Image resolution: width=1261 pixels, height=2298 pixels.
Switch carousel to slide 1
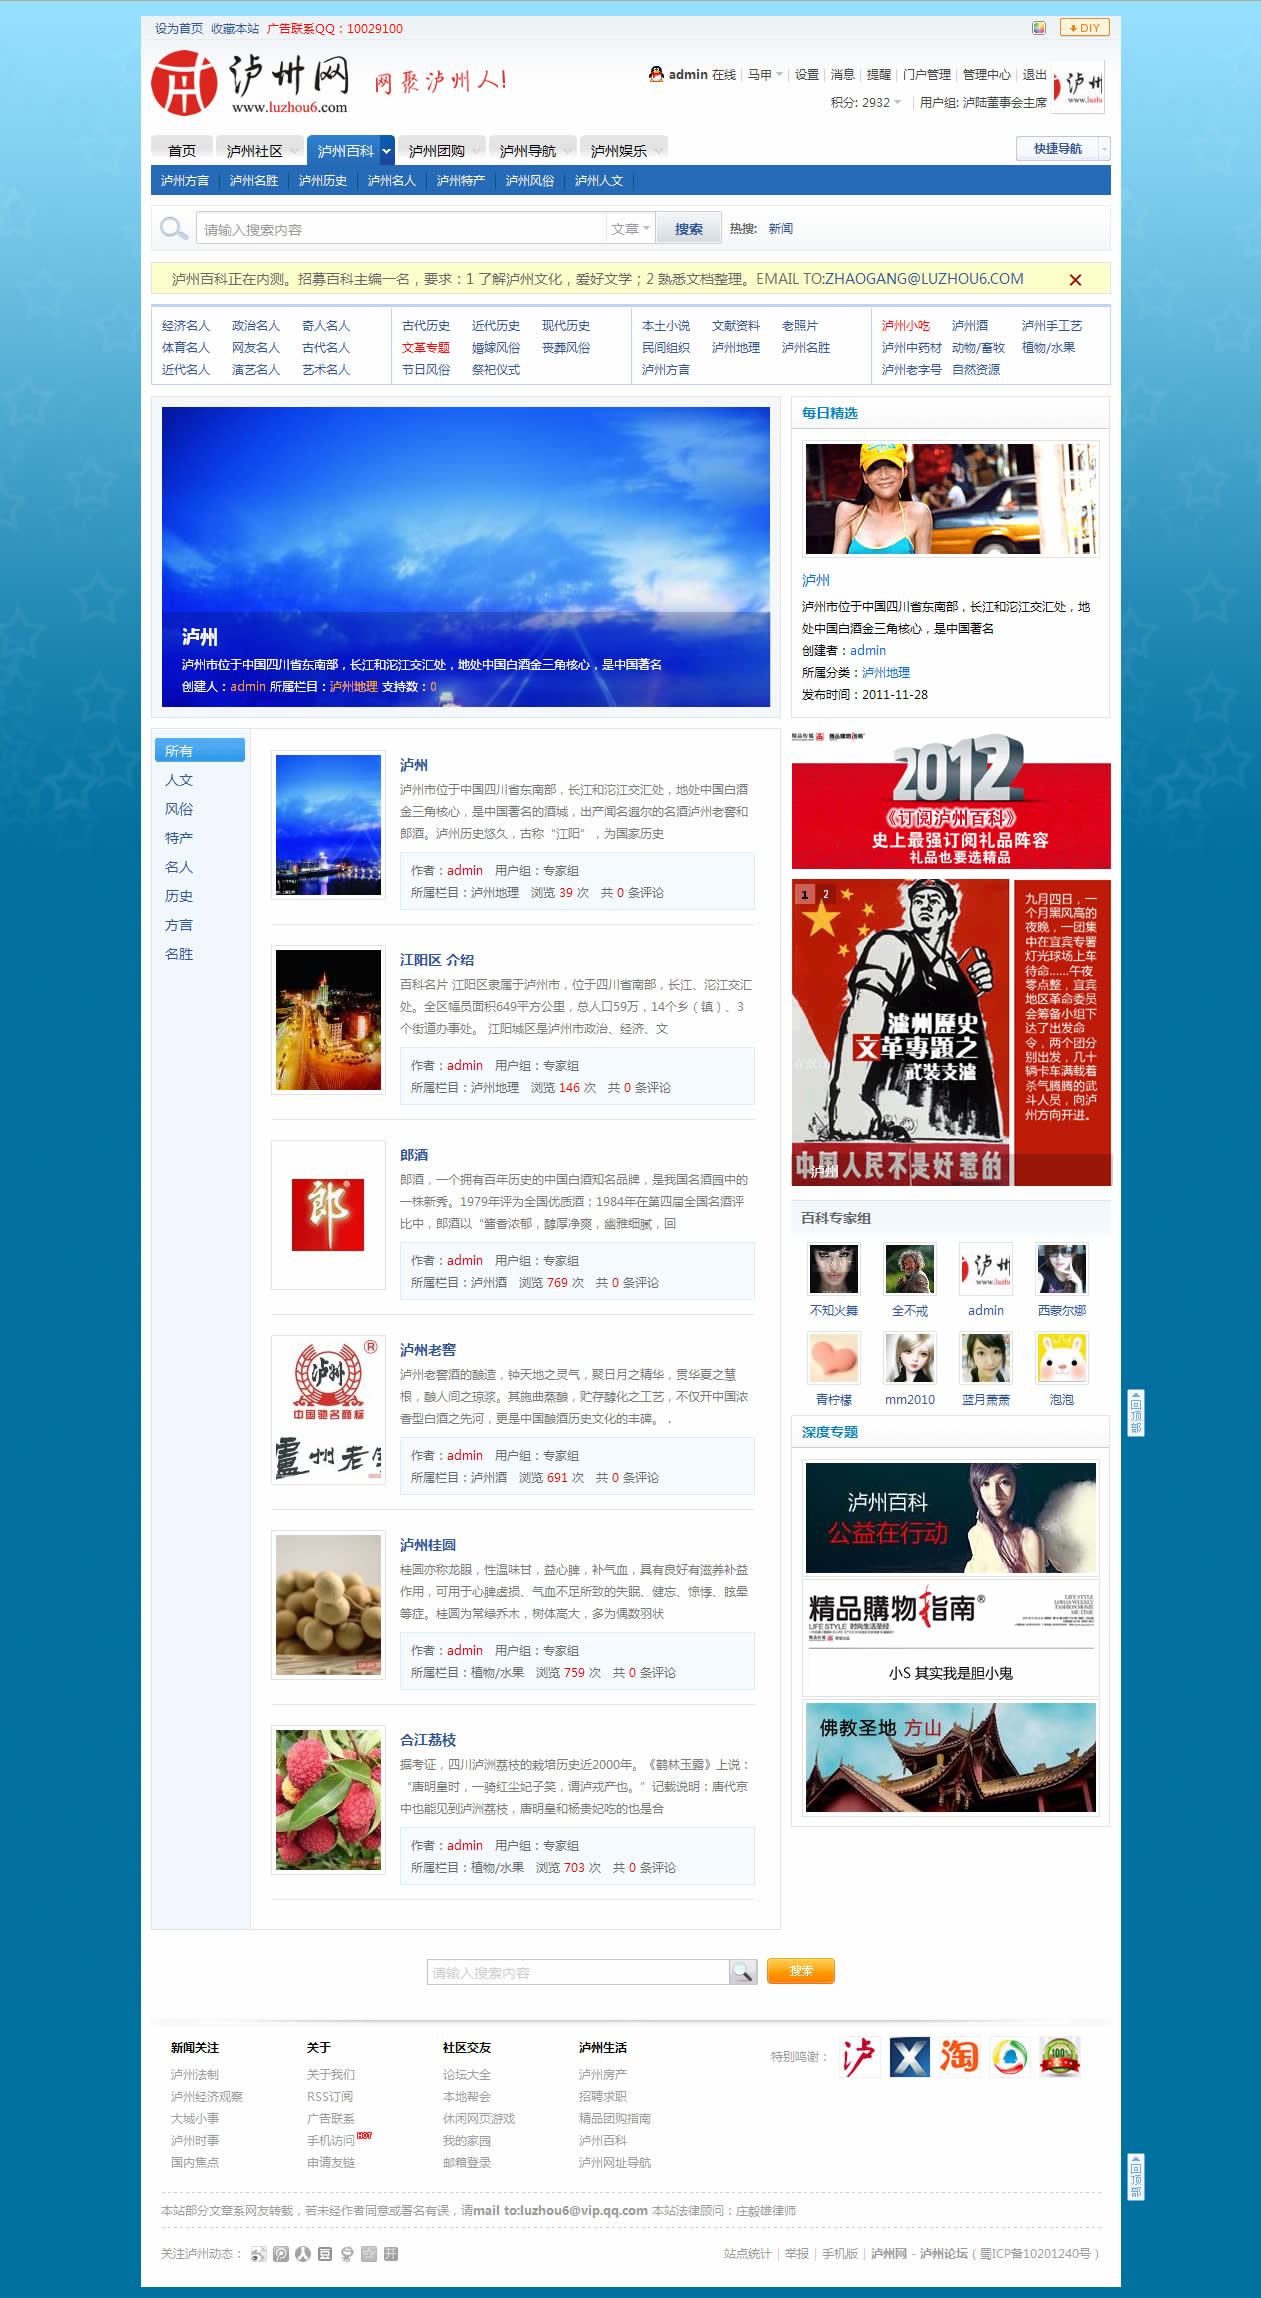(805, 894)
